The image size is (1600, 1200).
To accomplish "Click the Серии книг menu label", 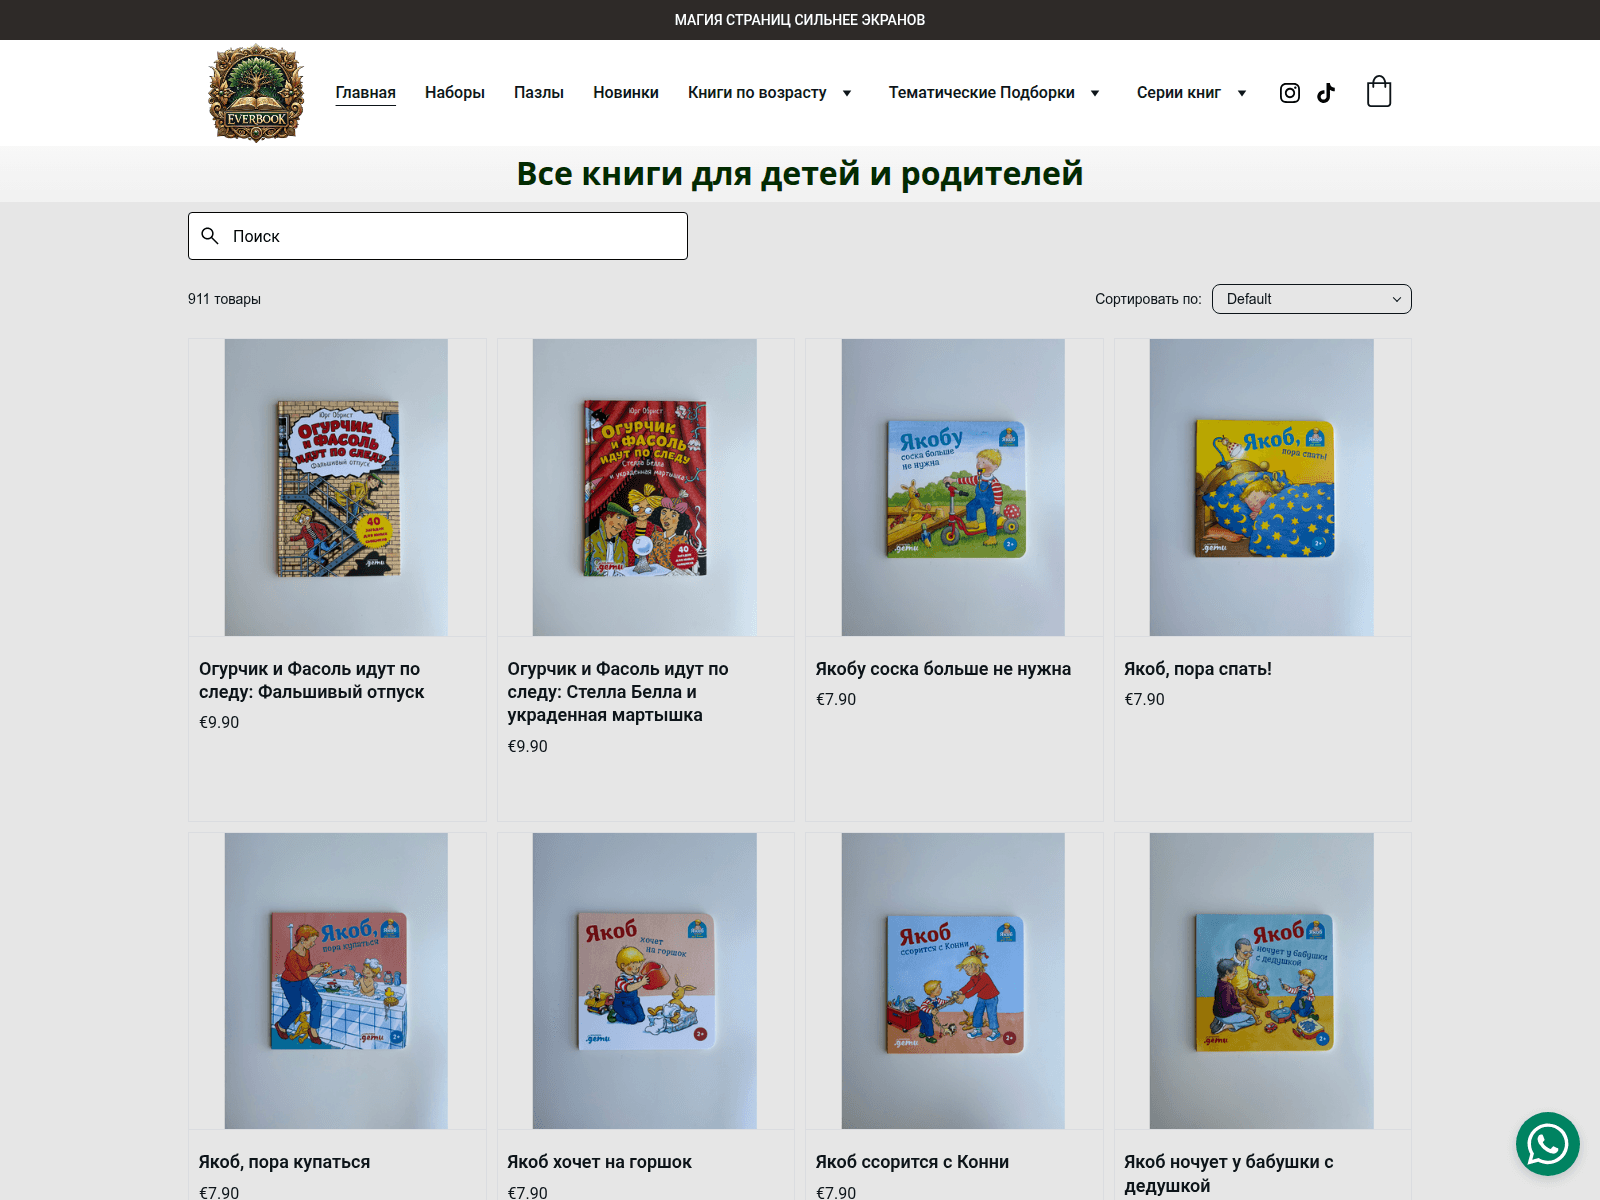I will point(1179,92).
